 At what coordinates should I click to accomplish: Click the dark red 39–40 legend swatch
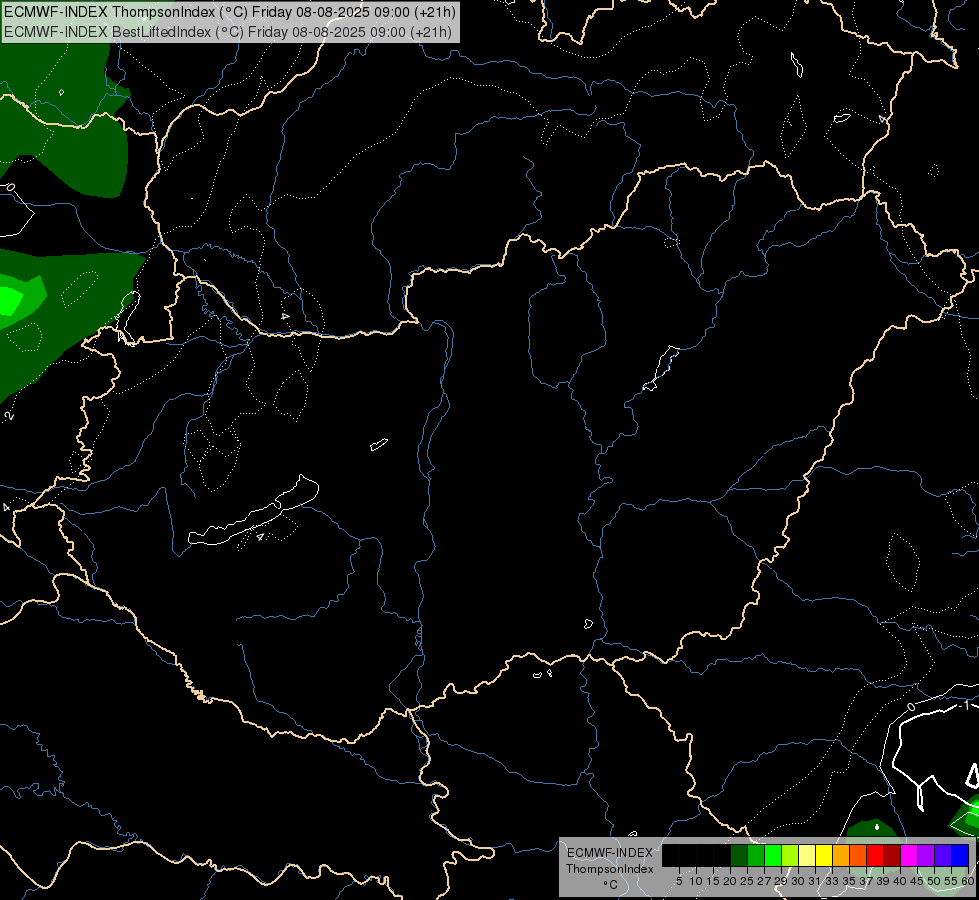892,855
